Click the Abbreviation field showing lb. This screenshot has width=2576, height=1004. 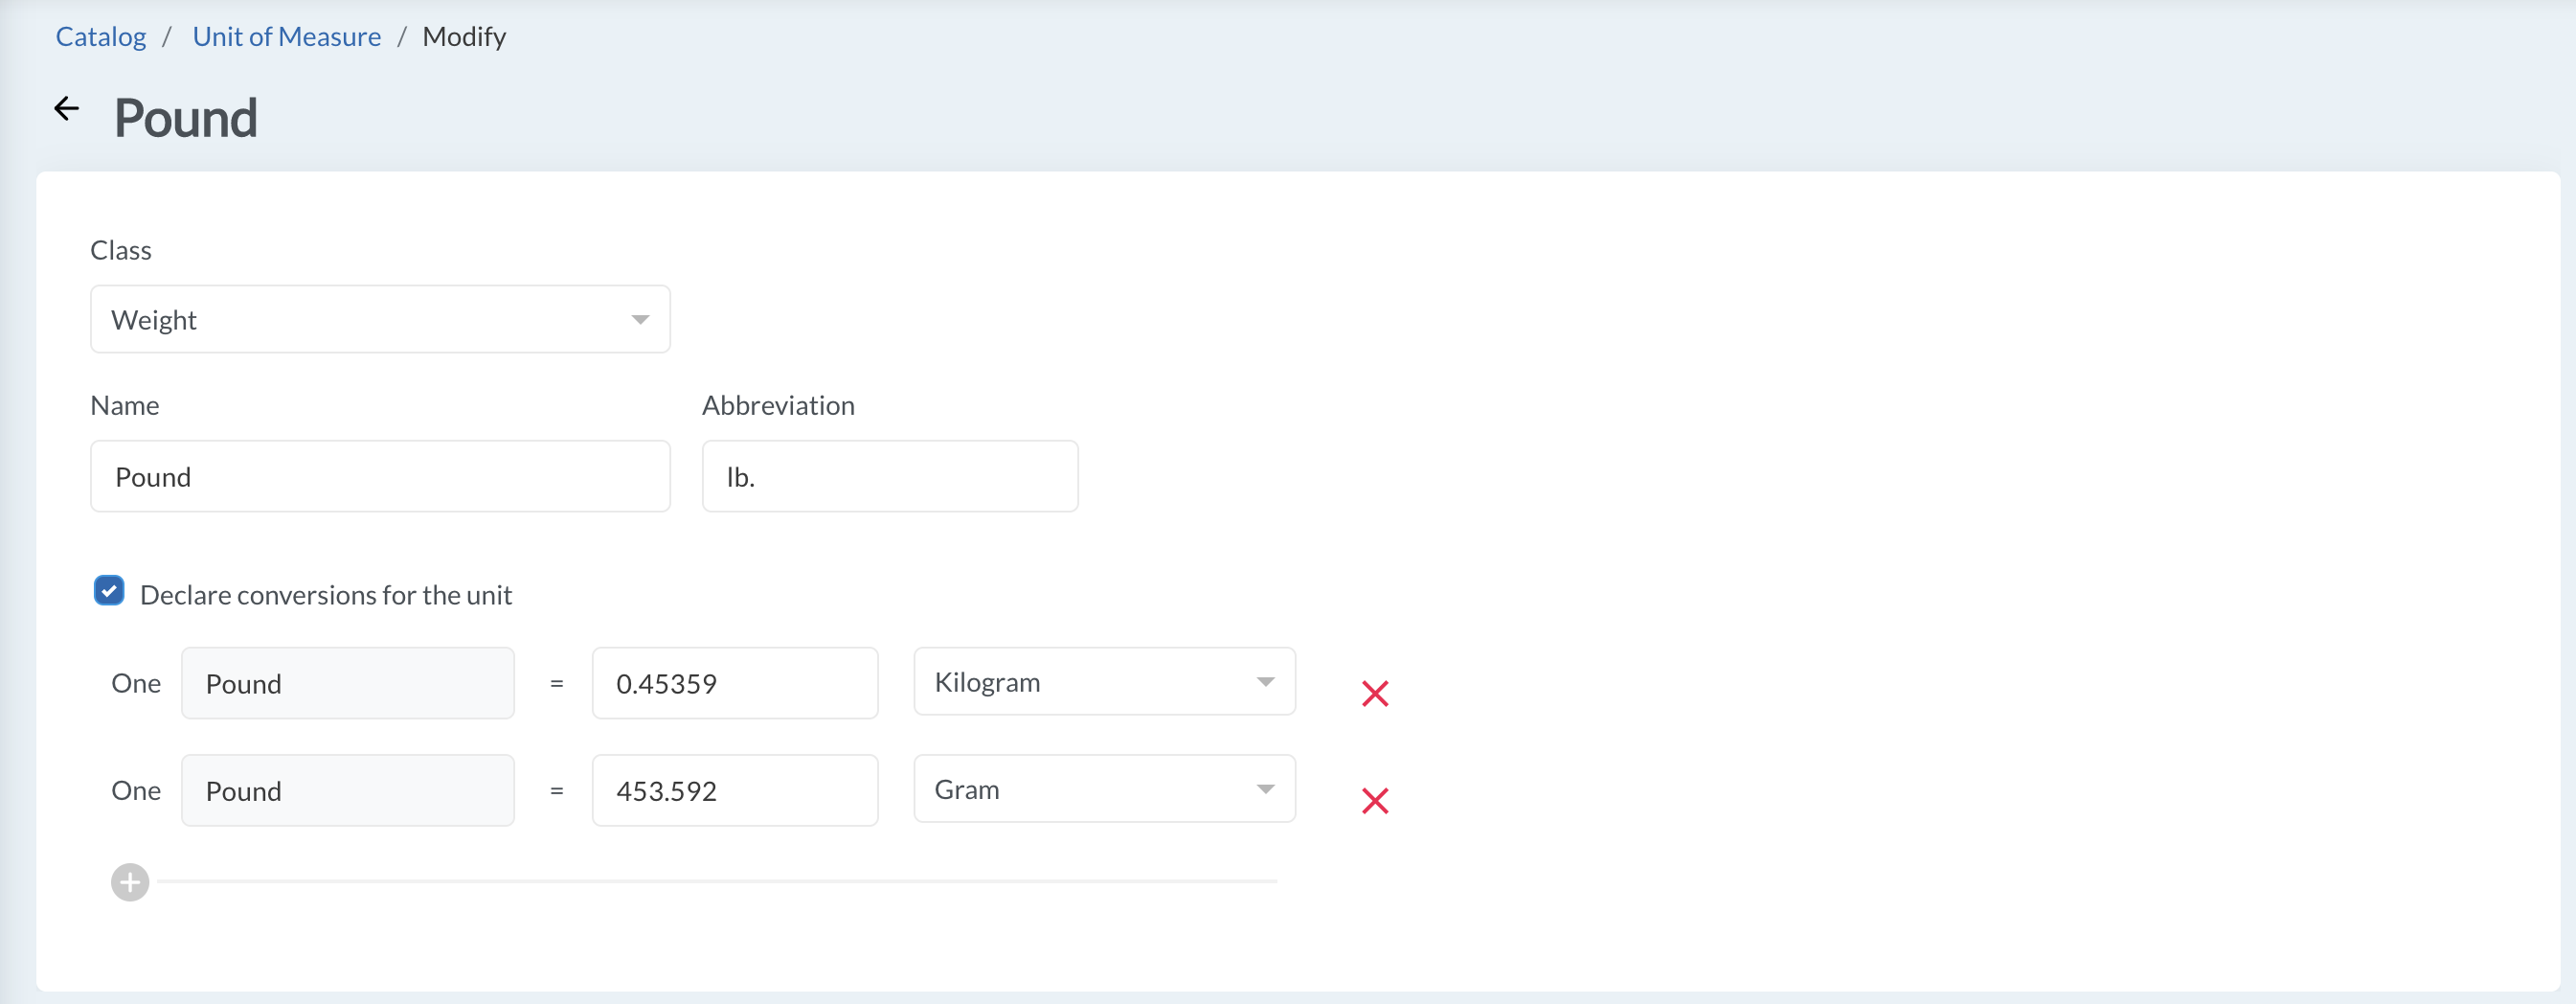889,476
